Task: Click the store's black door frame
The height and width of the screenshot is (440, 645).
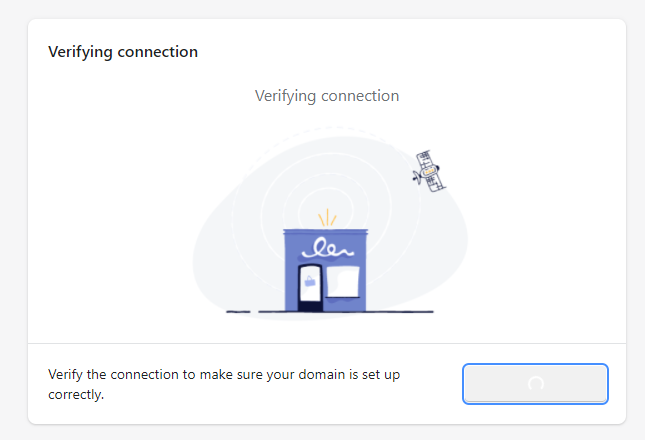Action: click(310, 287)
